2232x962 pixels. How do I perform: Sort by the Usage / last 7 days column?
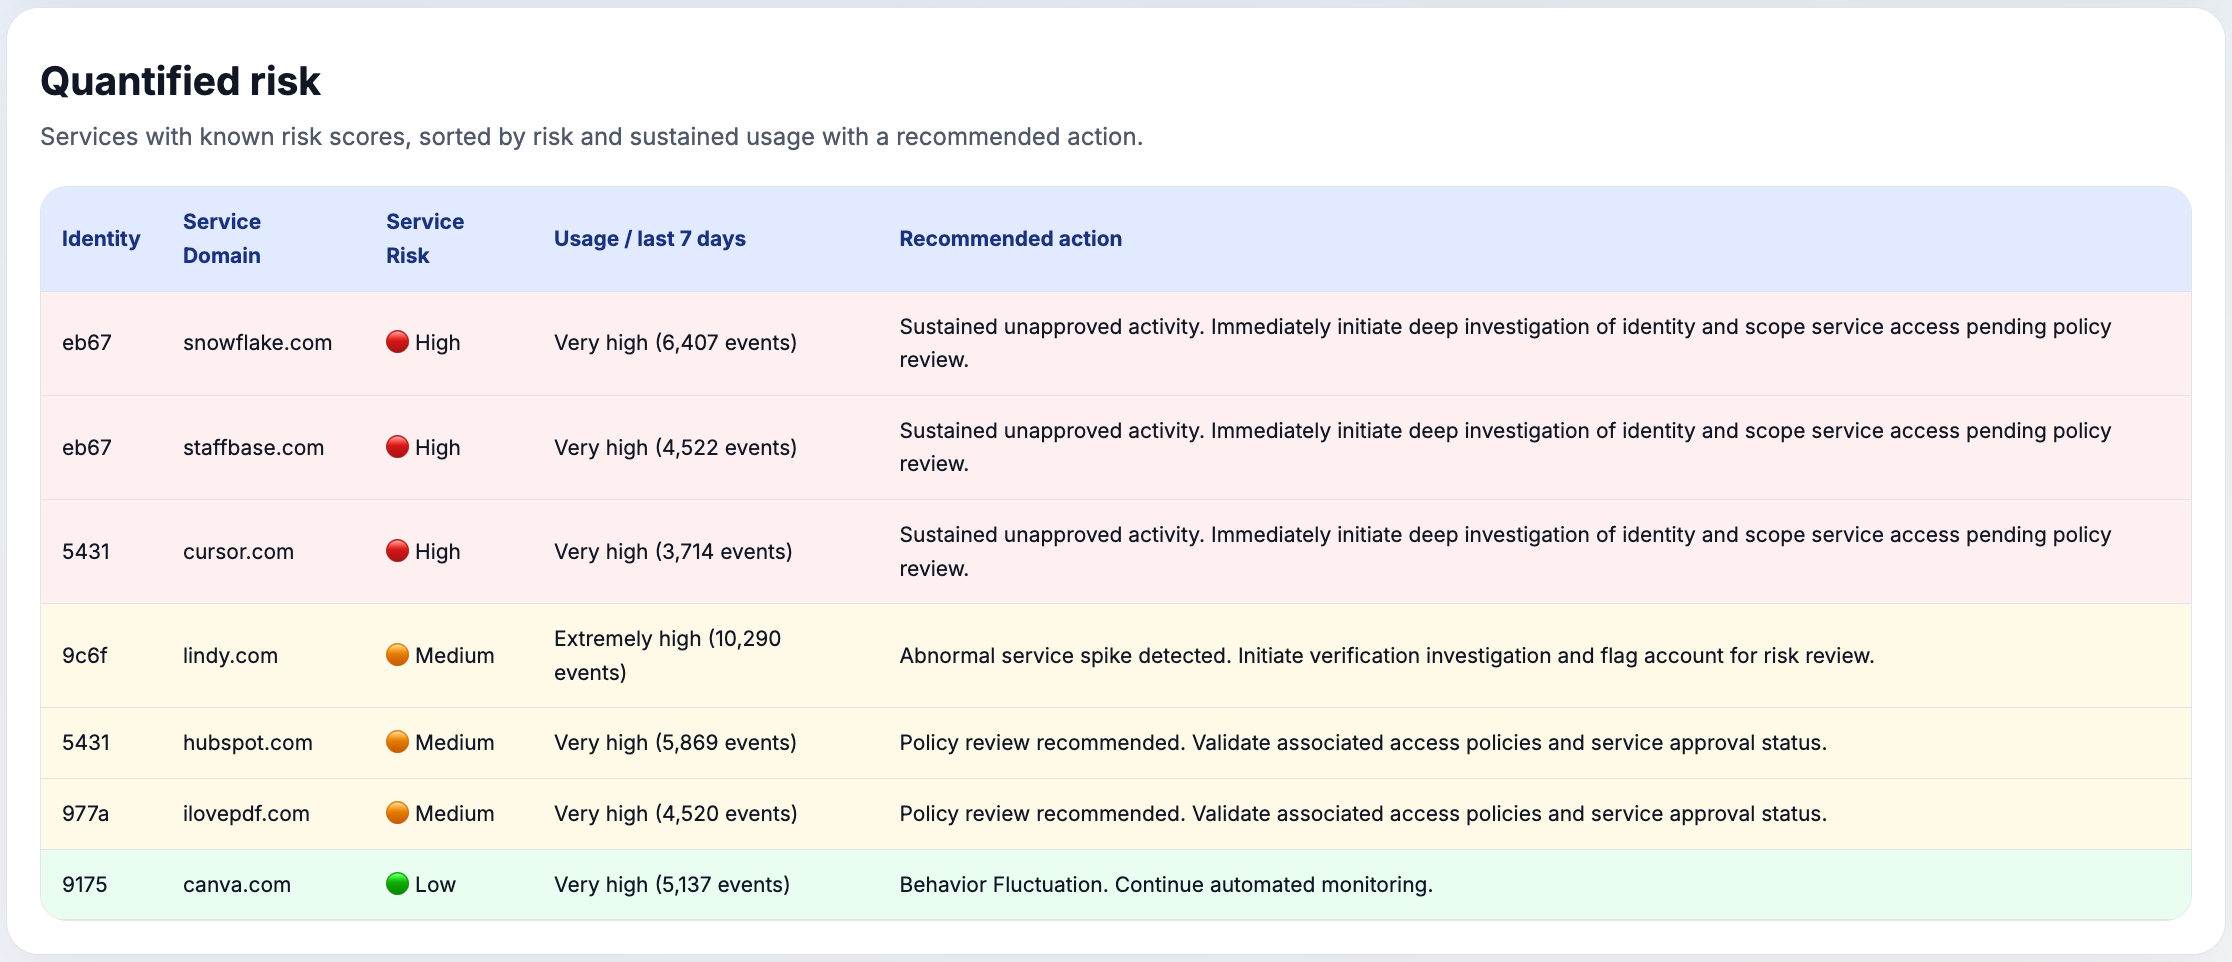tap(649, 238)
